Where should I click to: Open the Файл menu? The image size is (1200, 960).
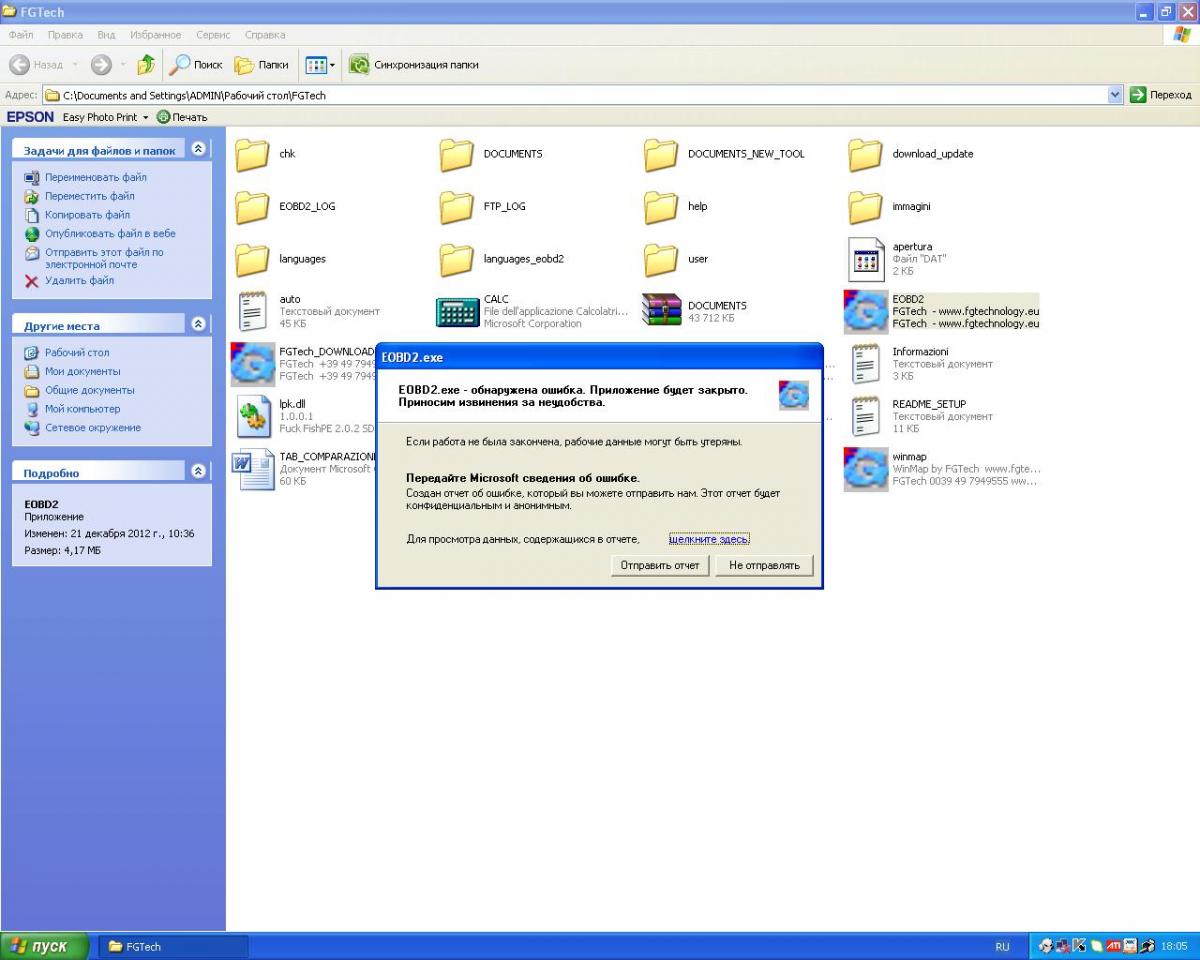(x=21, y=35)
